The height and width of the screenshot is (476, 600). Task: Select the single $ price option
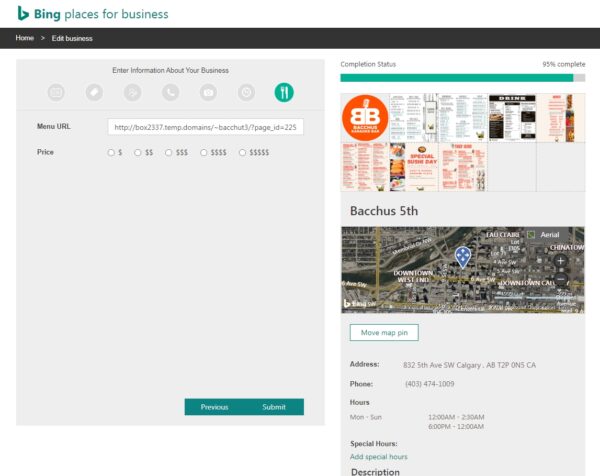coord(111,152)
